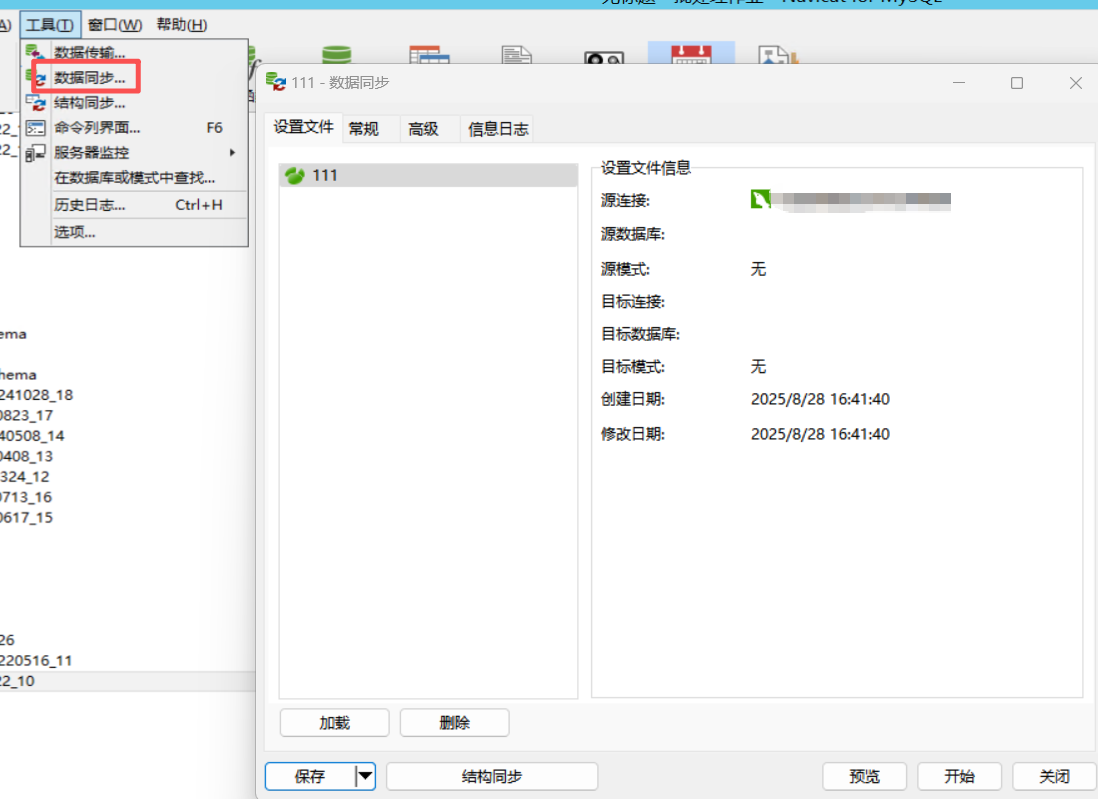Select tree item ending 40508_14
This screenshot has width=1098, height=799.
click(32, 436)
